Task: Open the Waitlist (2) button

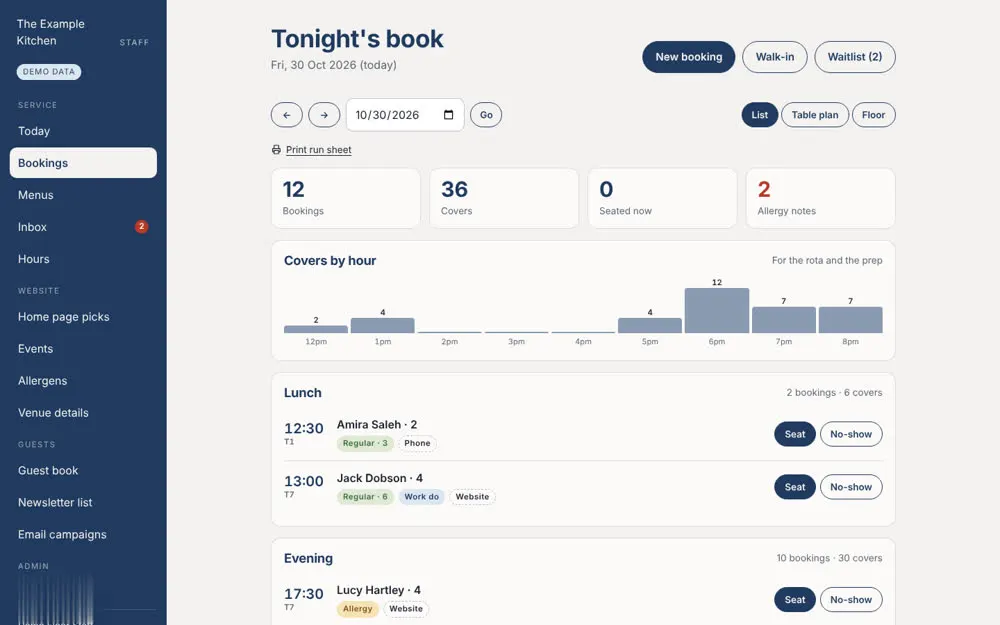Action: coord(855,57)
